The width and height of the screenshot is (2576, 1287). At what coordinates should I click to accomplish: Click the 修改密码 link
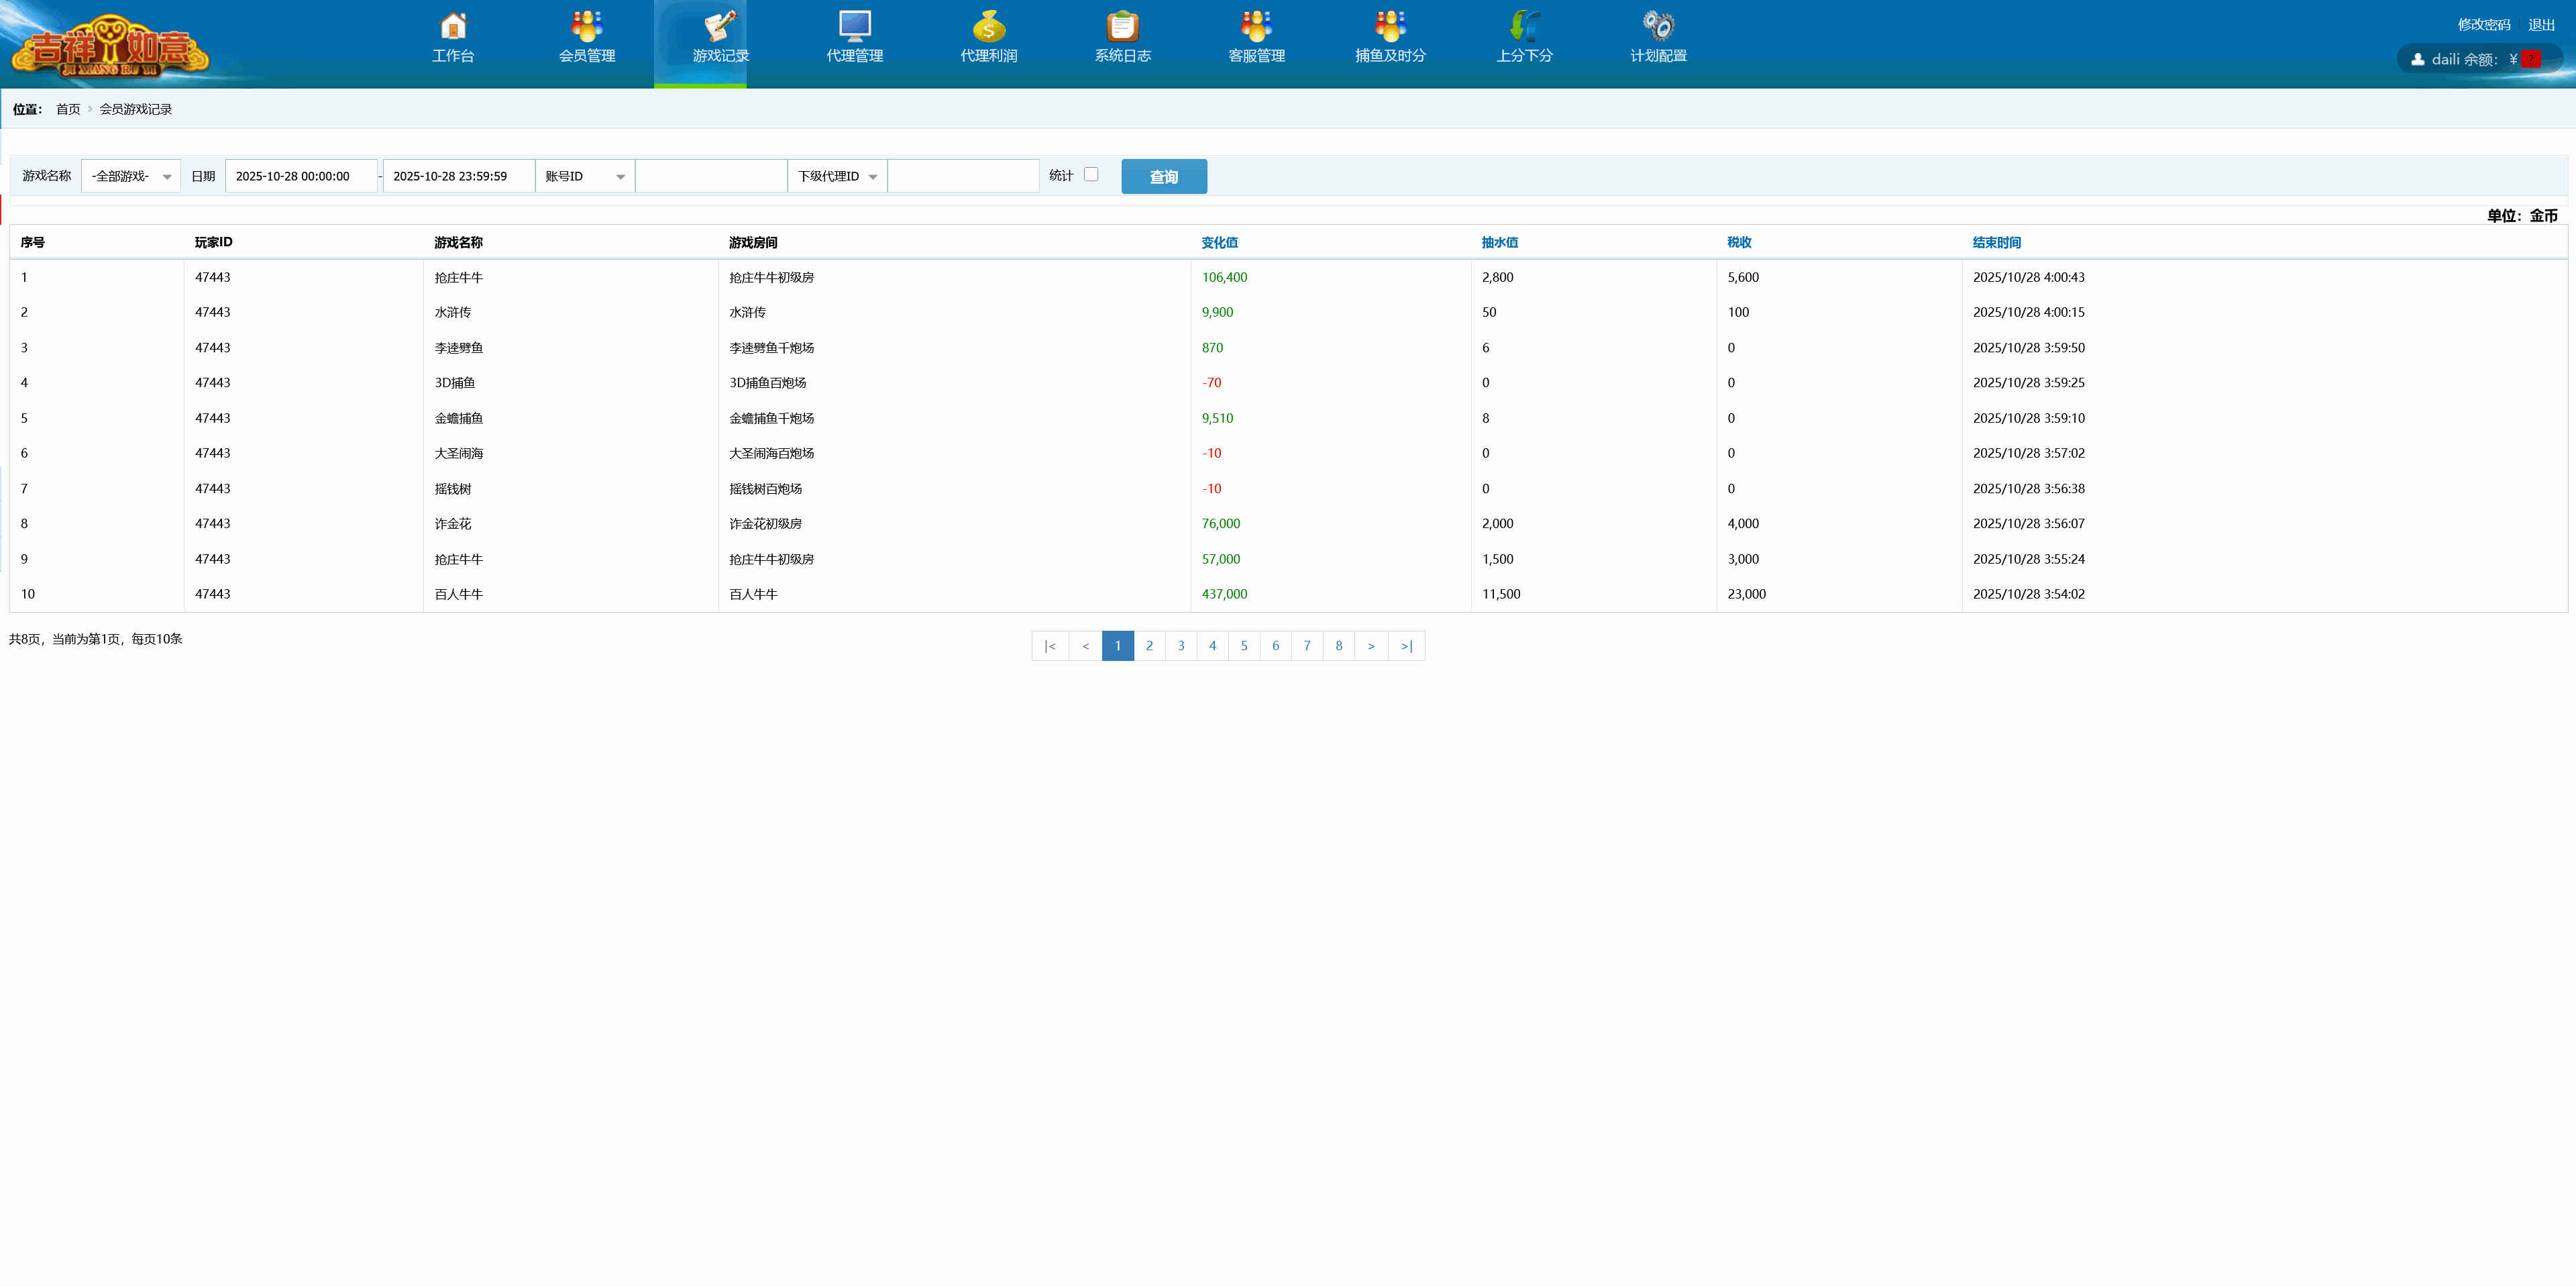[2484, 24]
